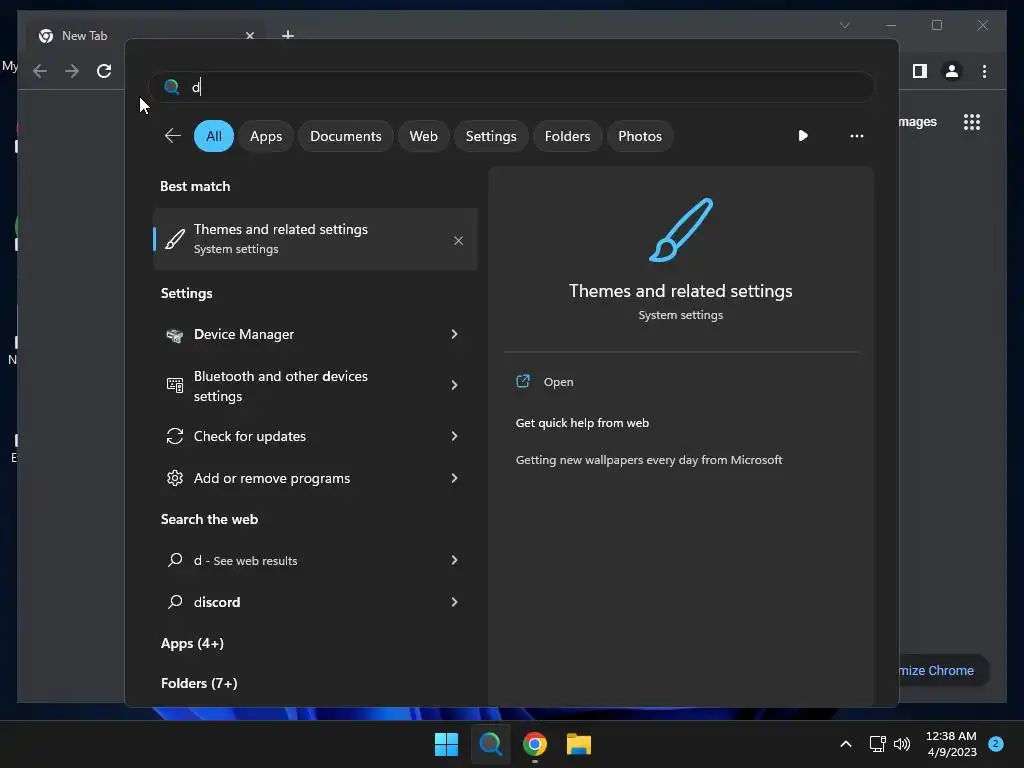1024x768 pixels.
Task: Click the Check for updates refresh icon
Action: coord(175,436)
